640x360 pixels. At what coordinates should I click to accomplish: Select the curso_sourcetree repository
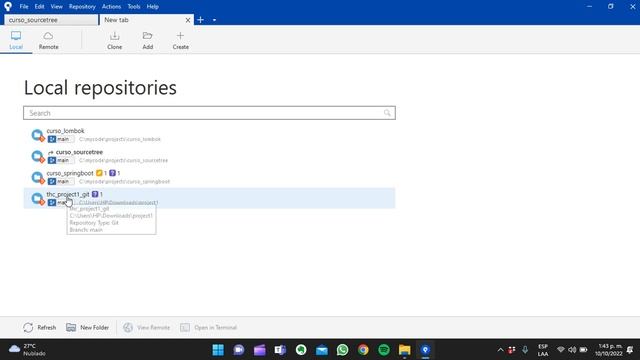pos(209,156)
